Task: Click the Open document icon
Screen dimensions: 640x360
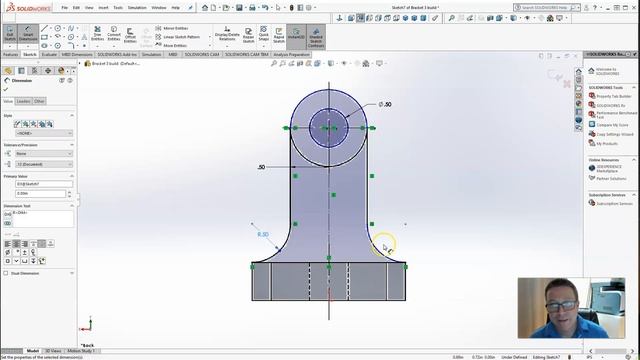Action: tap(226, 8)
